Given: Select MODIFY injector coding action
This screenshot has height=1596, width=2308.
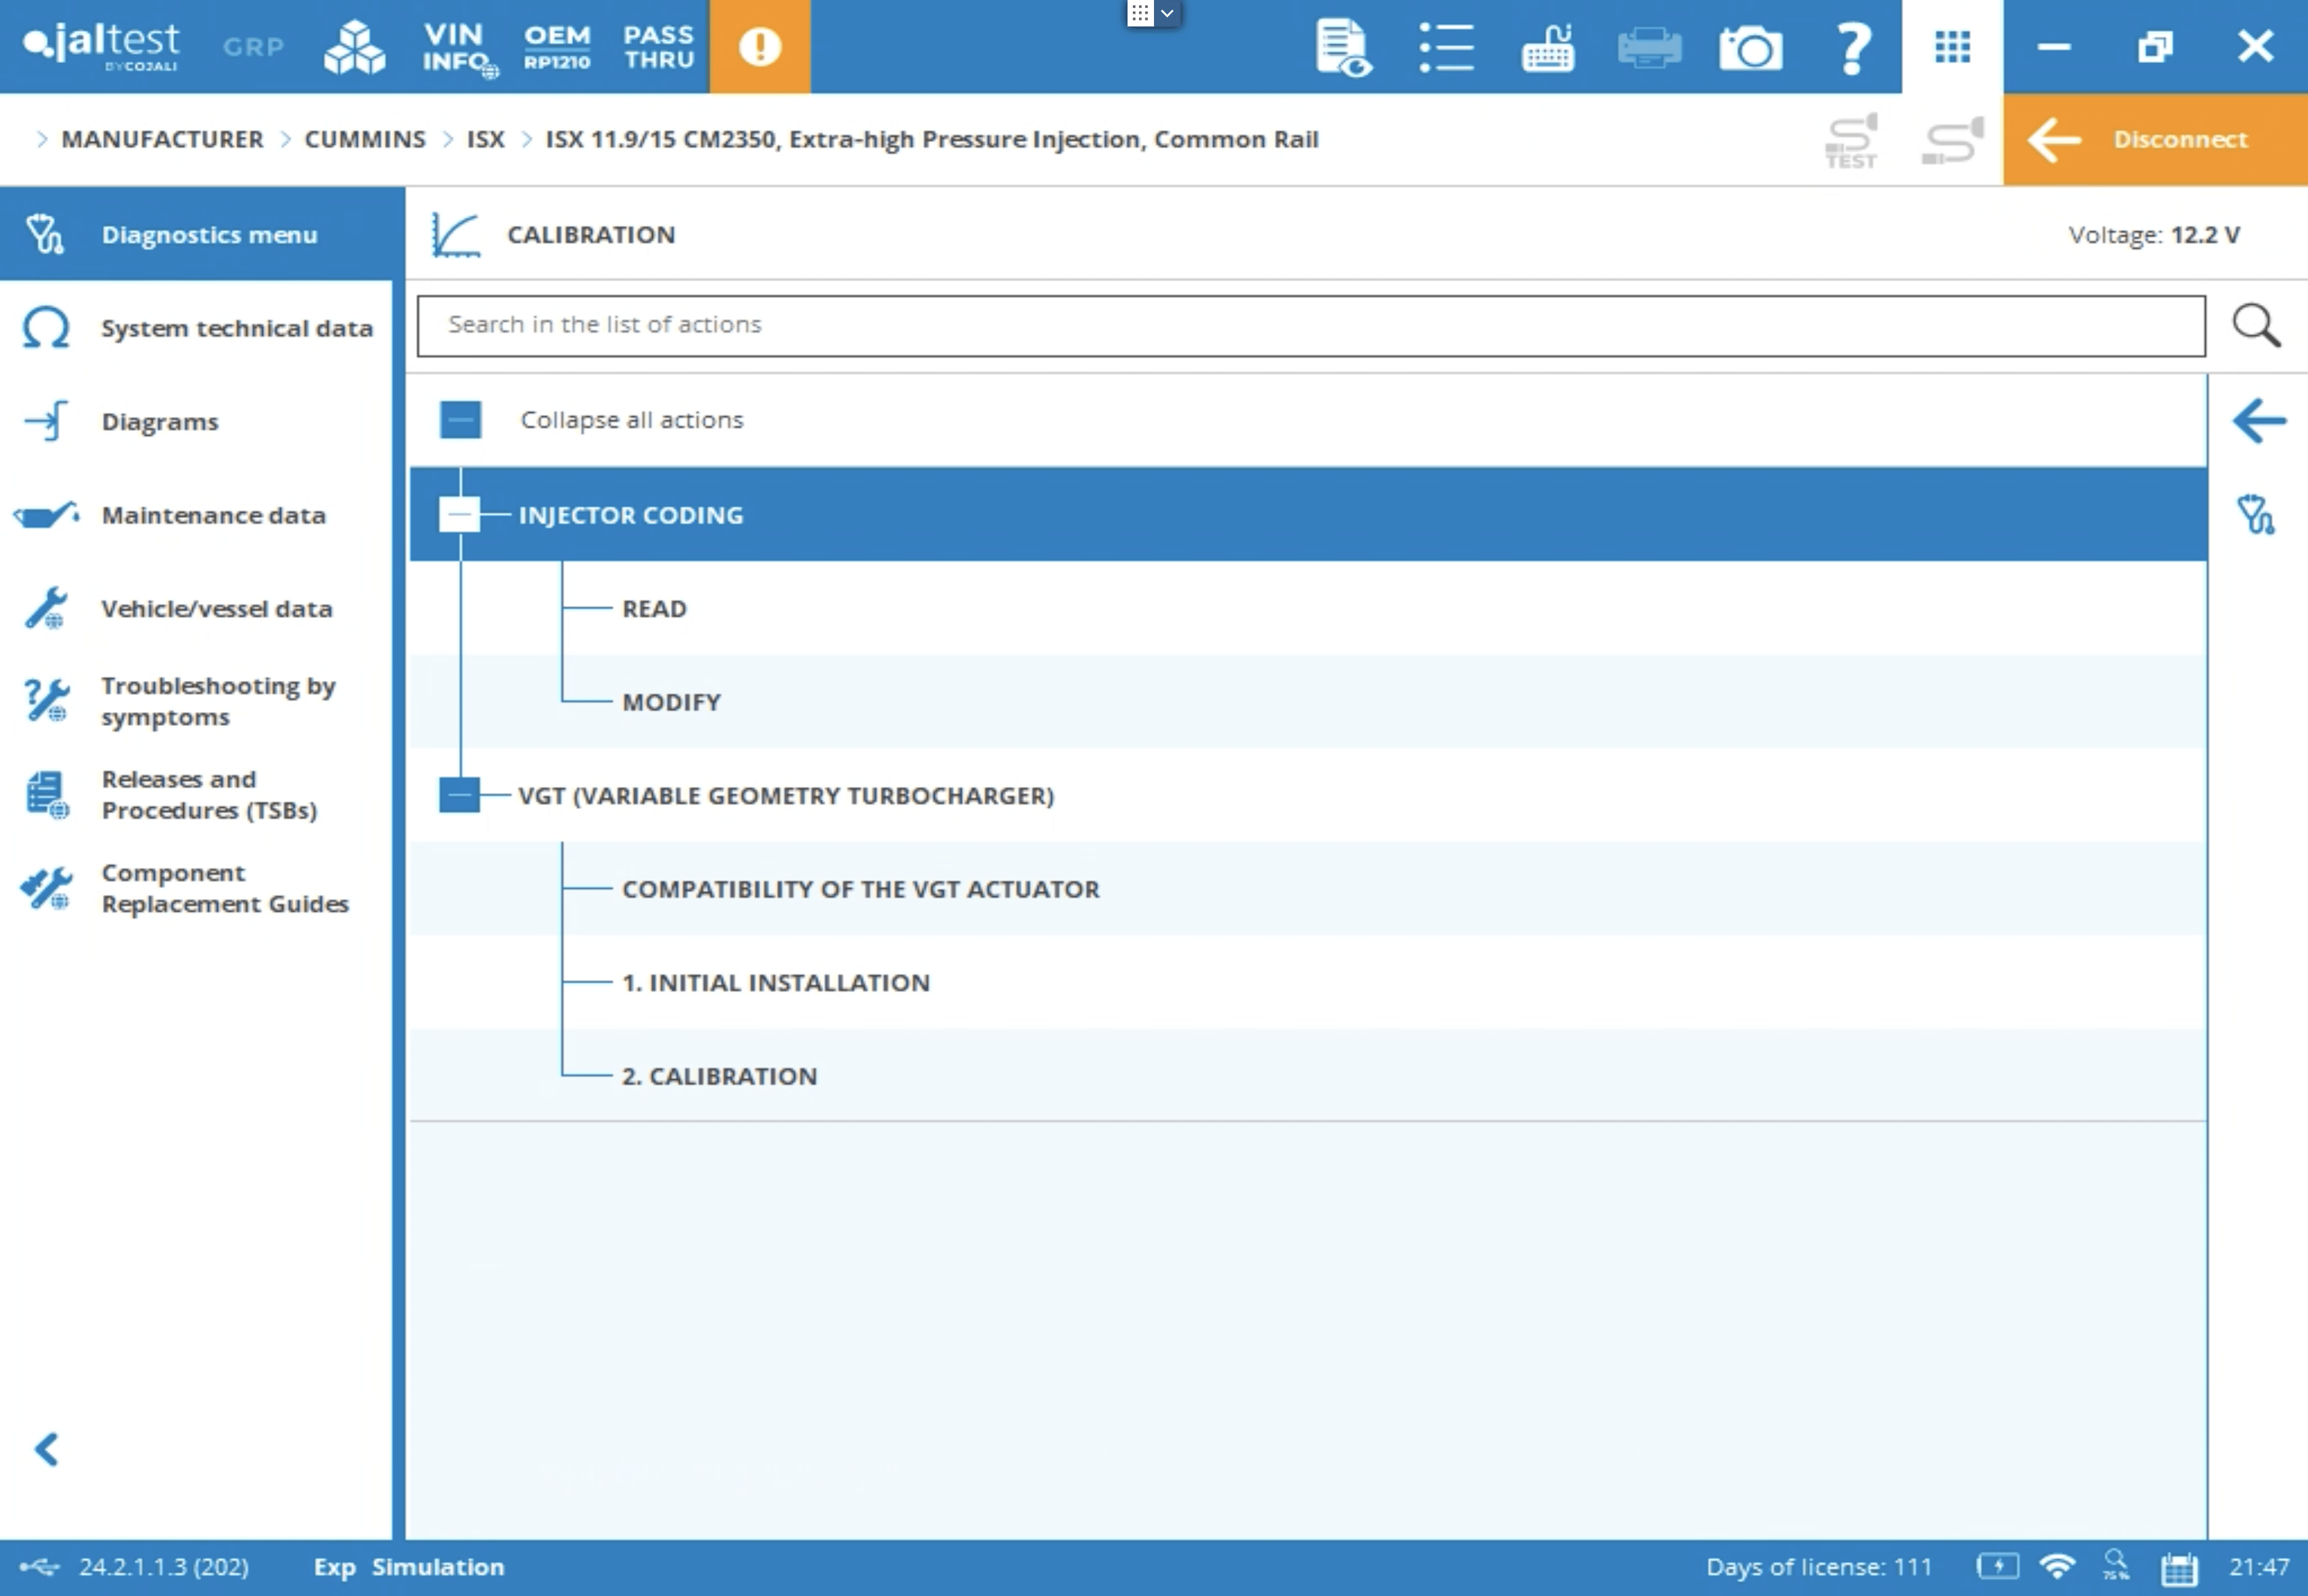Looking at the screenshot, I should coord(671,702).
